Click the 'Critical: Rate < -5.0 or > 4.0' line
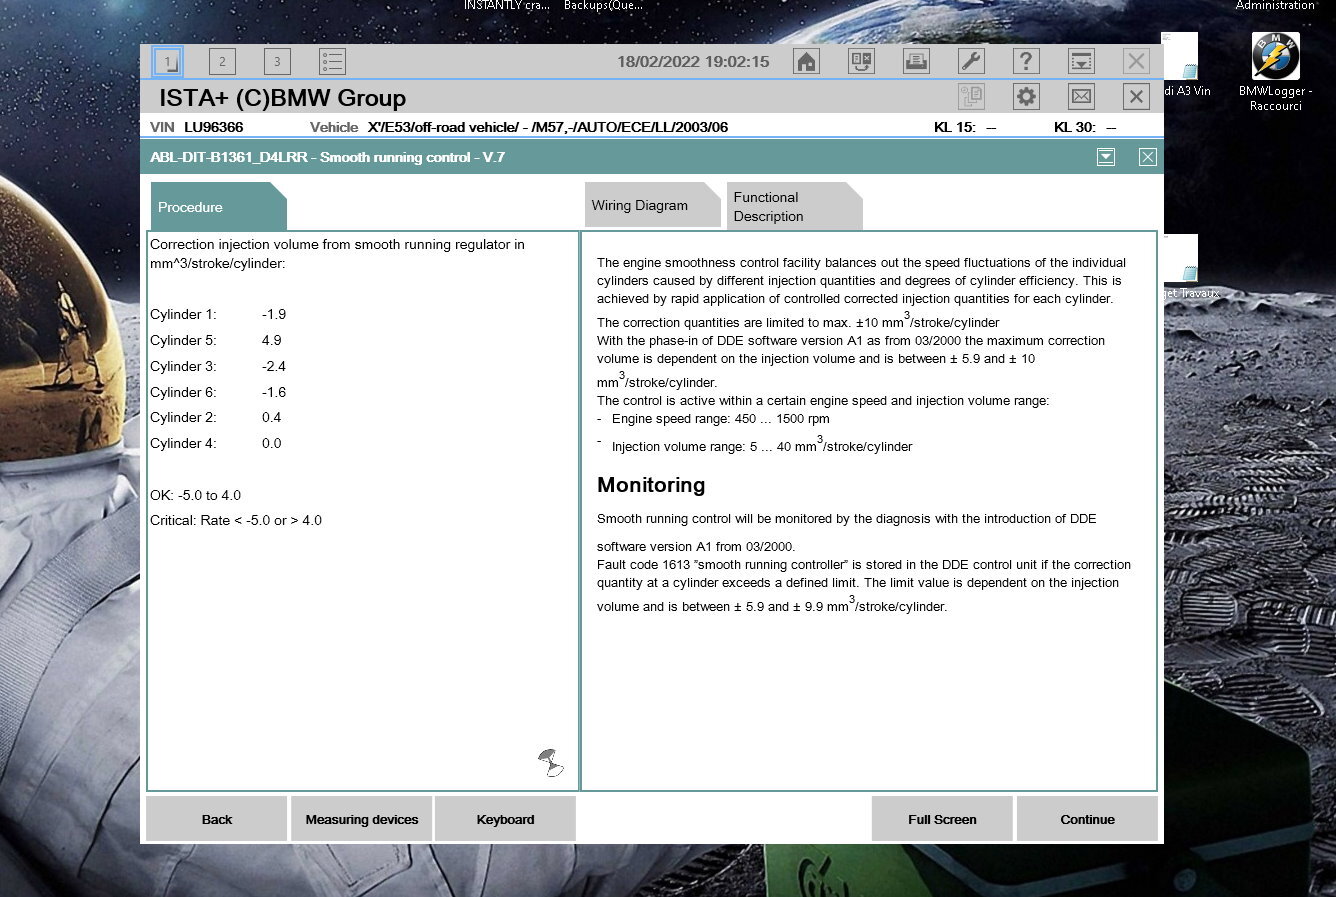1336x897 pixels. point(236,520)
